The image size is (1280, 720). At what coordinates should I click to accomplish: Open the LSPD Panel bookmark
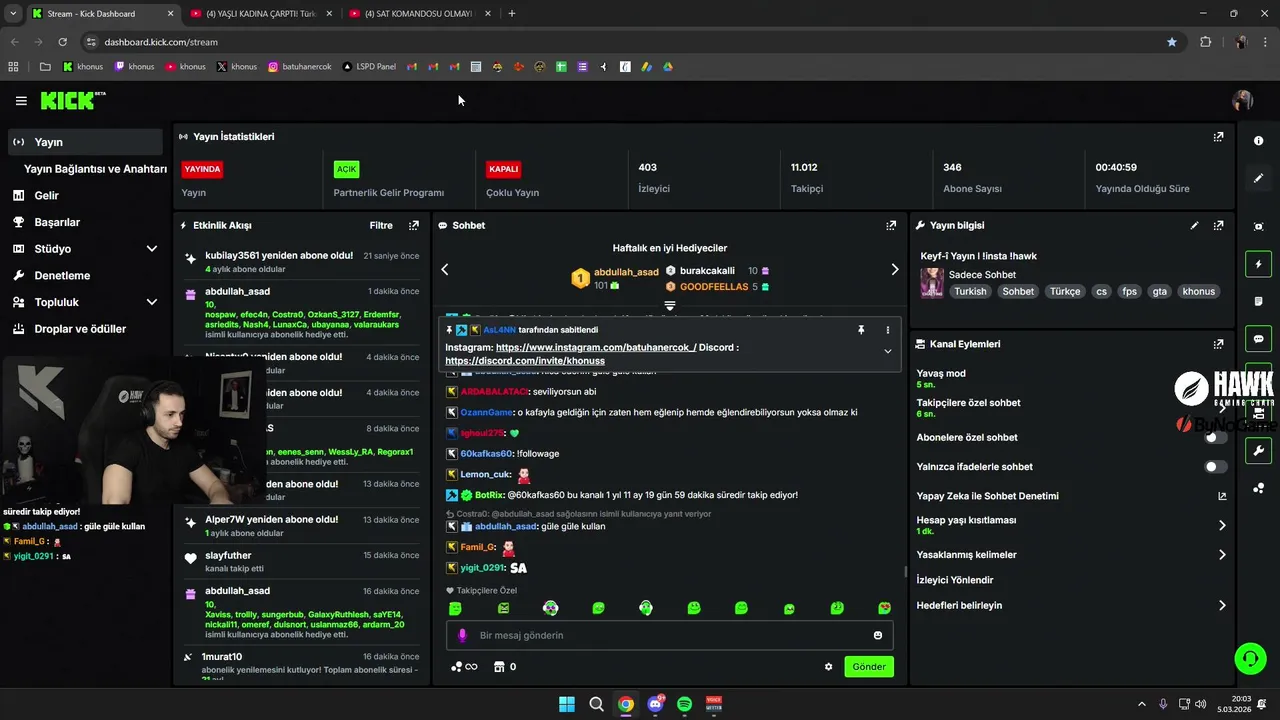pos(369,67)
